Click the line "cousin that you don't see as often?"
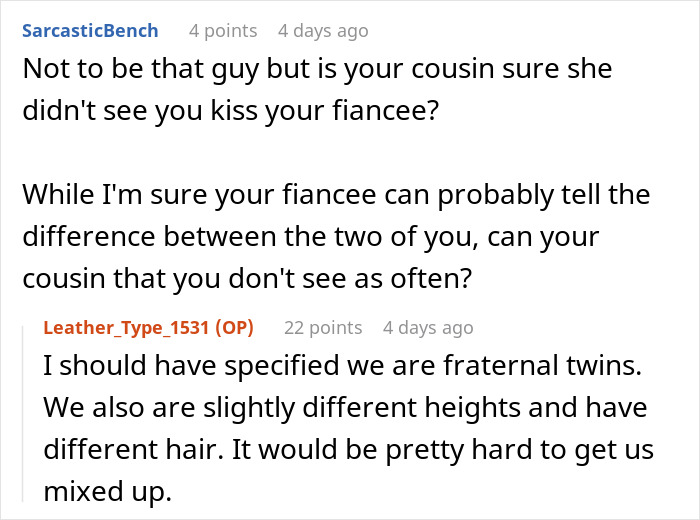This screenshot has width=700, height=520. [x=247, y=279]
